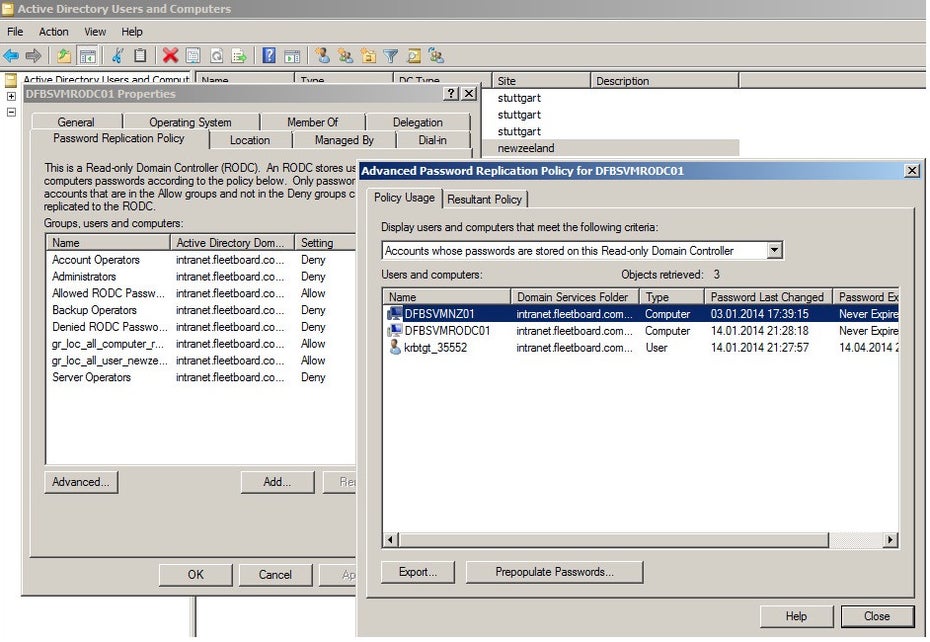
Task: Click the red X Delete icon
Action: tap(170, 56)
